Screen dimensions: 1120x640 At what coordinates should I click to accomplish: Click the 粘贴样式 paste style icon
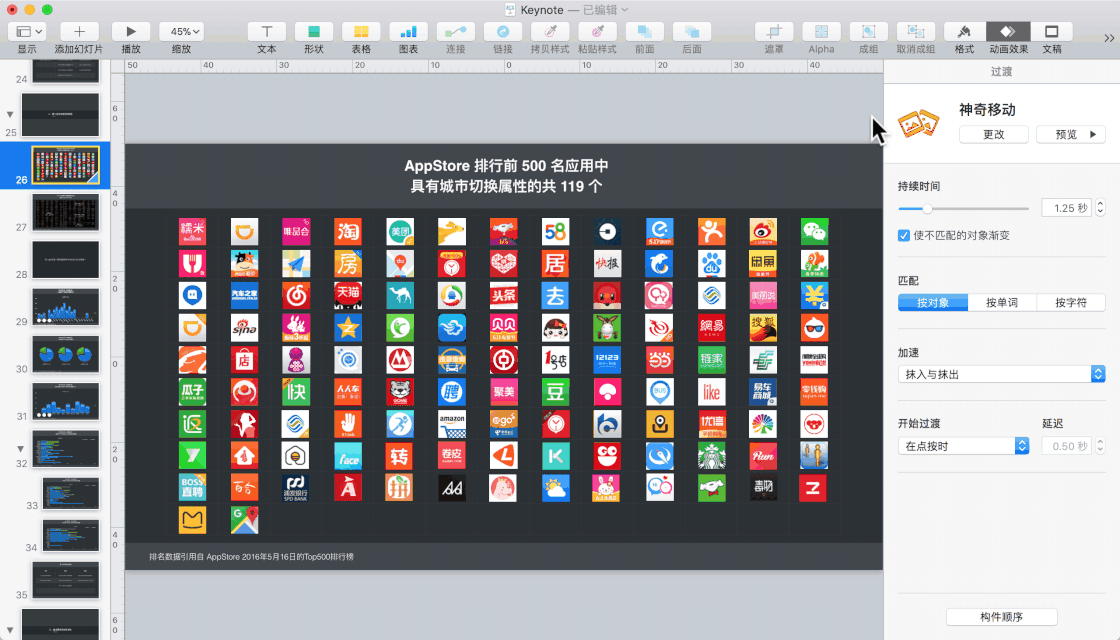click(x=597, y=31)
